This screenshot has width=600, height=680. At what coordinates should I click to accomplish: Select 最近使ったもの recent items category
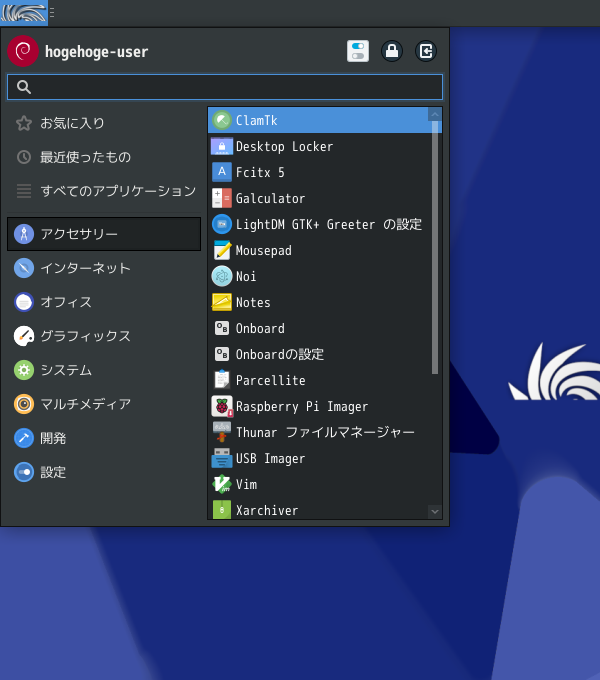pyautogui.click(x=104, y=157)
